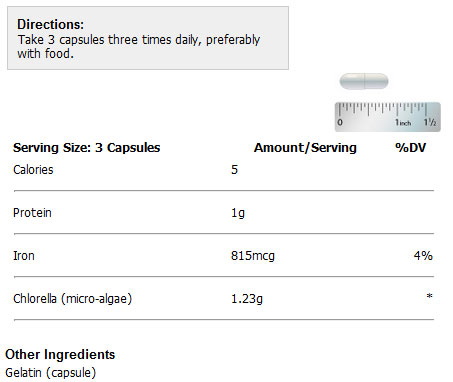Click the %DV column header
Screen dimensions: 453x382
point(411,147)
